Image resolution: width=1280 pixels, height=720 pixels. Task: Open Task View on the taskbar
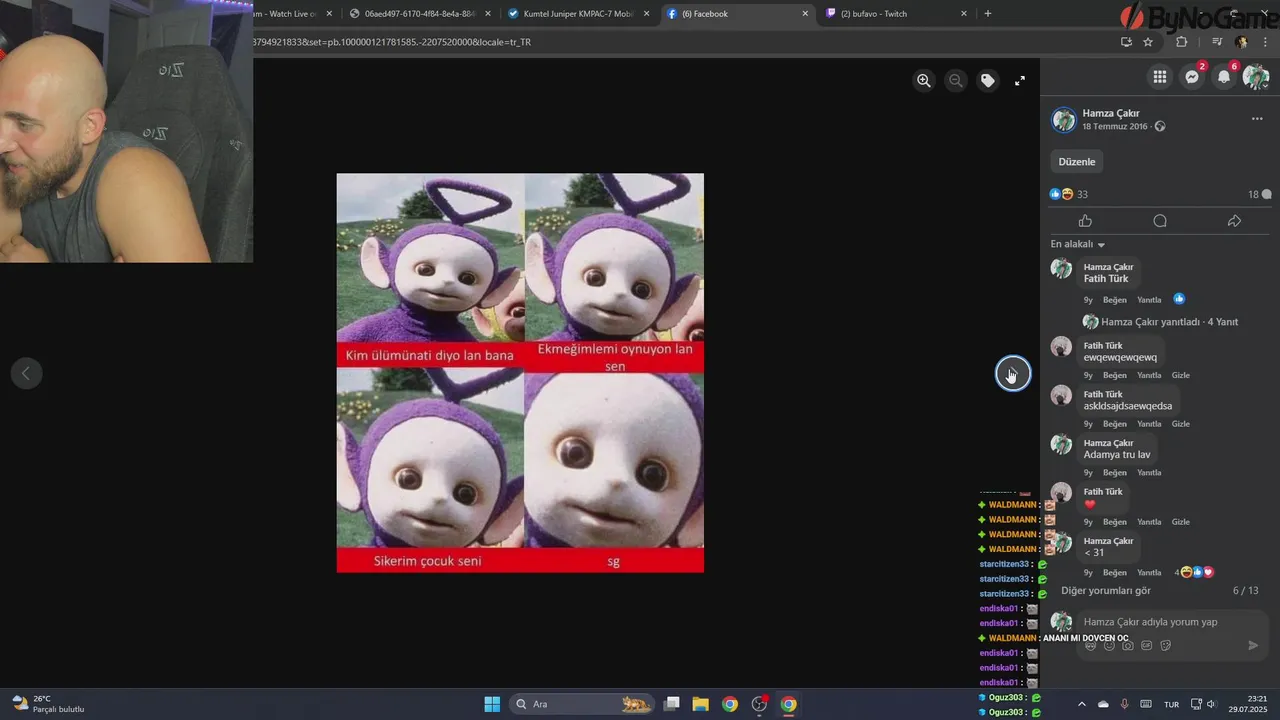[672, 704]
